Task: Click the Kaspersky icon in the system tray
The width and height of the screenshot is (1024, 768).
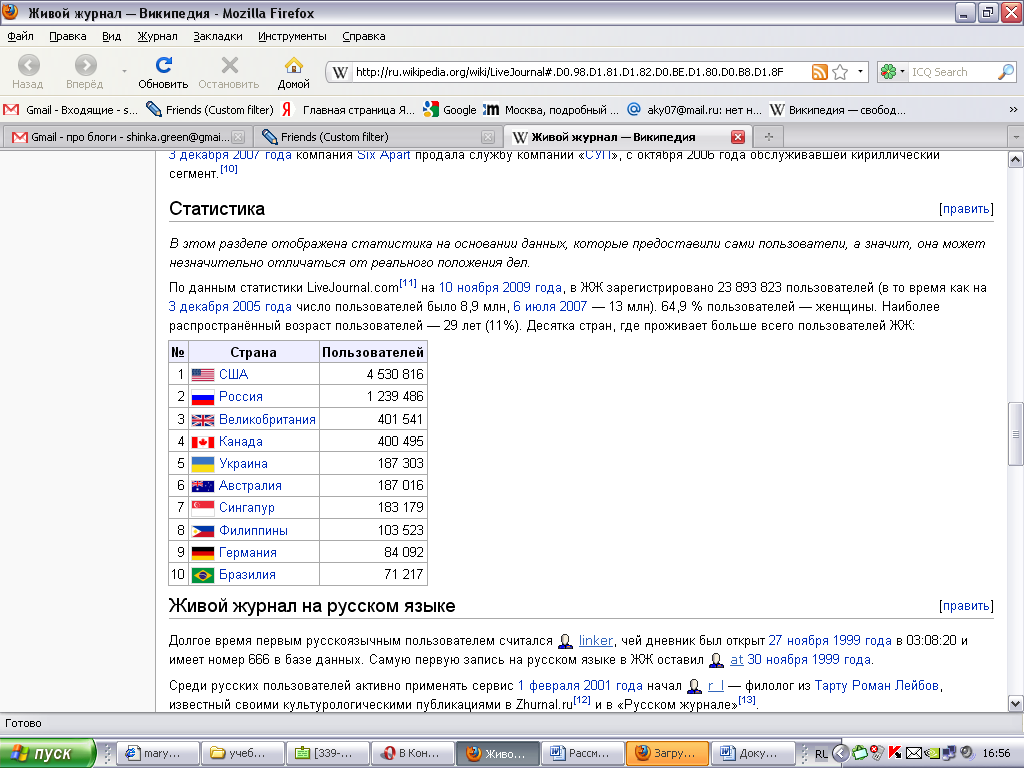Action: (895, 753)
